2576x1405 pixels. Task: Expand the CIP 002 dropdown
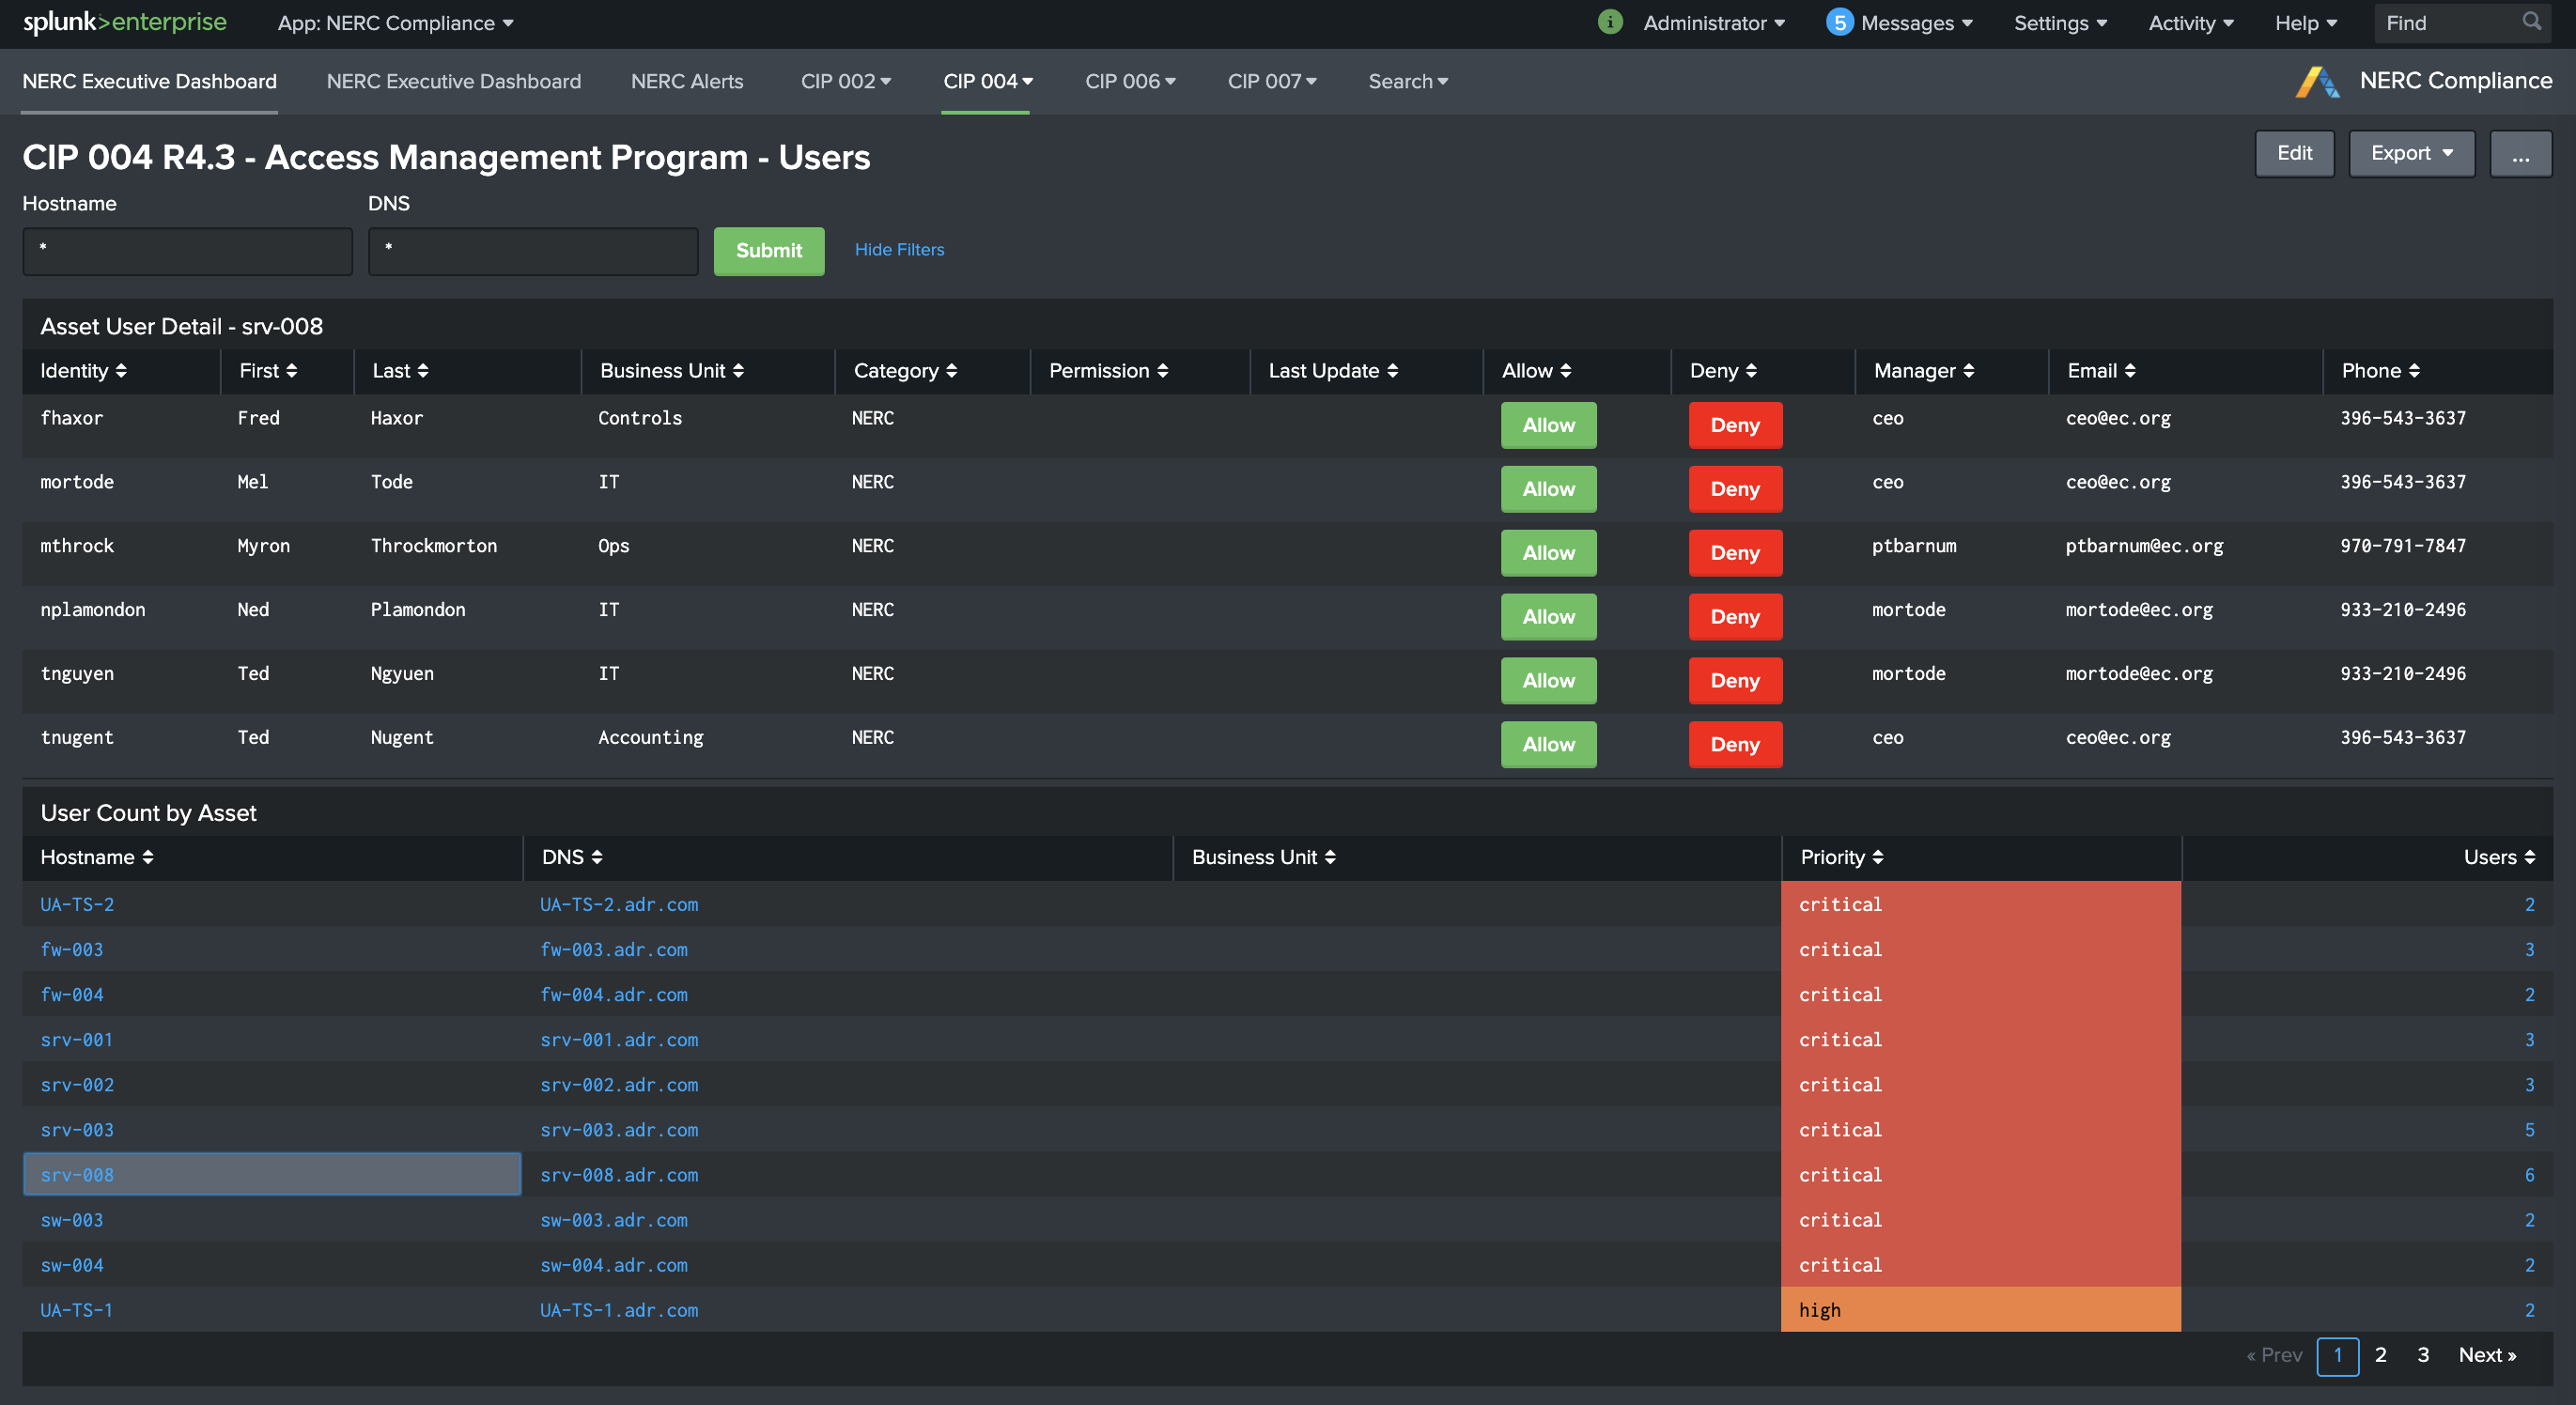845,81
